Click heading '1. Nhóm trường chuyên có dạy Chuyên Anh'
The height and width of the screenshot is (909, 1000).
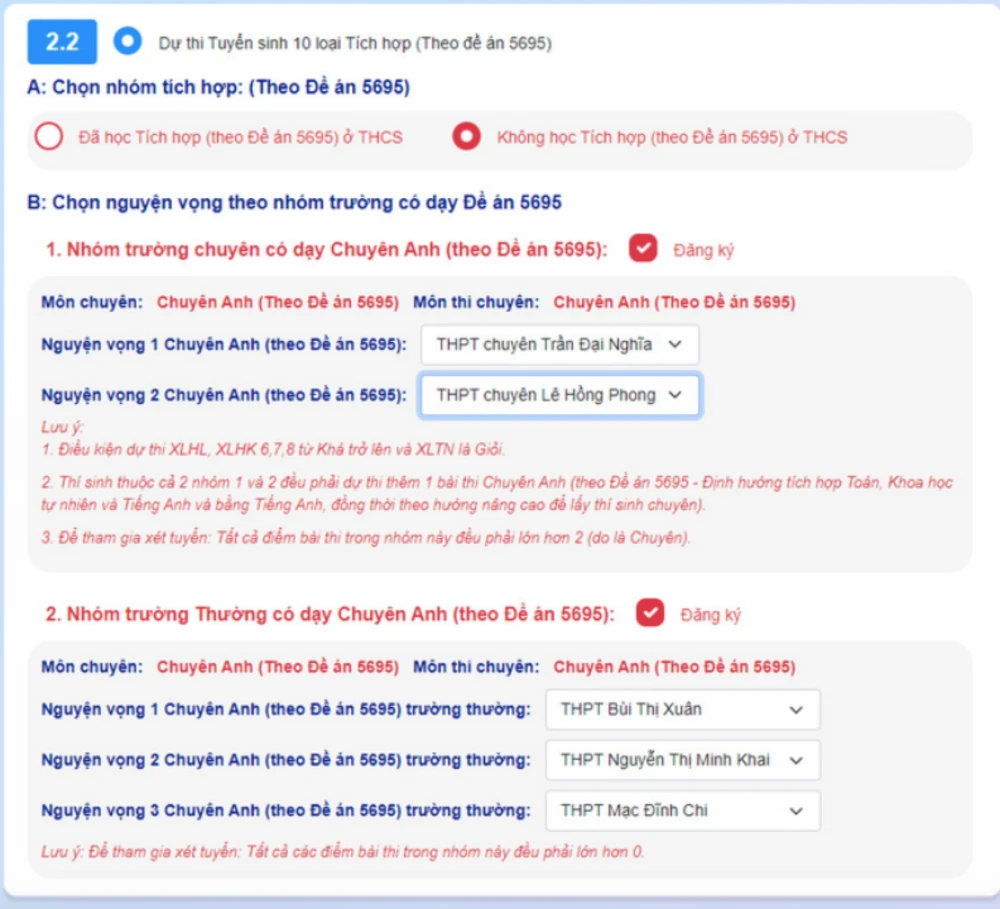(x=327, y=249)
